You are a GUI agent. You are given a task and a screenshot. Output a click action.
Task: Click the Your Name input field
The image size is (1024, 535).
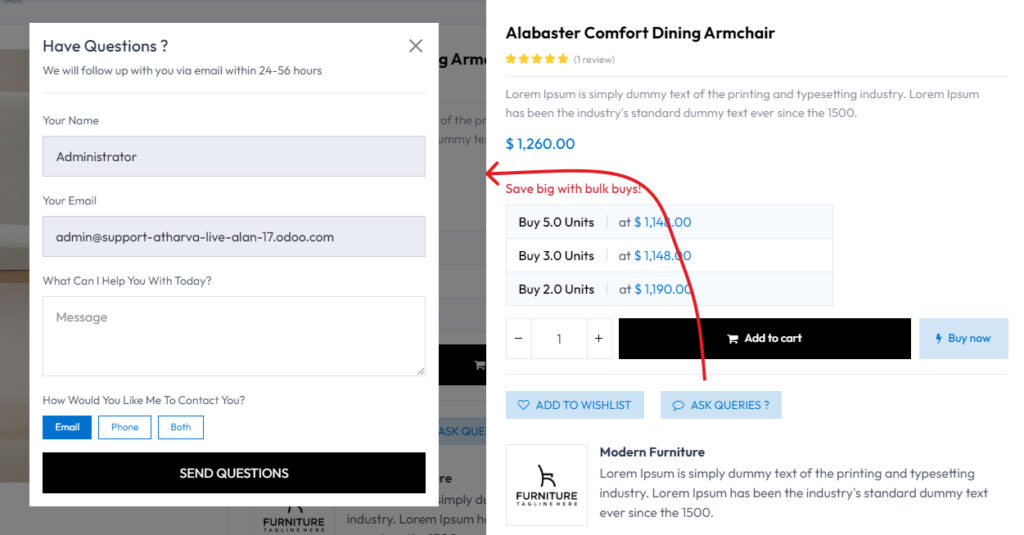point(234,157)
